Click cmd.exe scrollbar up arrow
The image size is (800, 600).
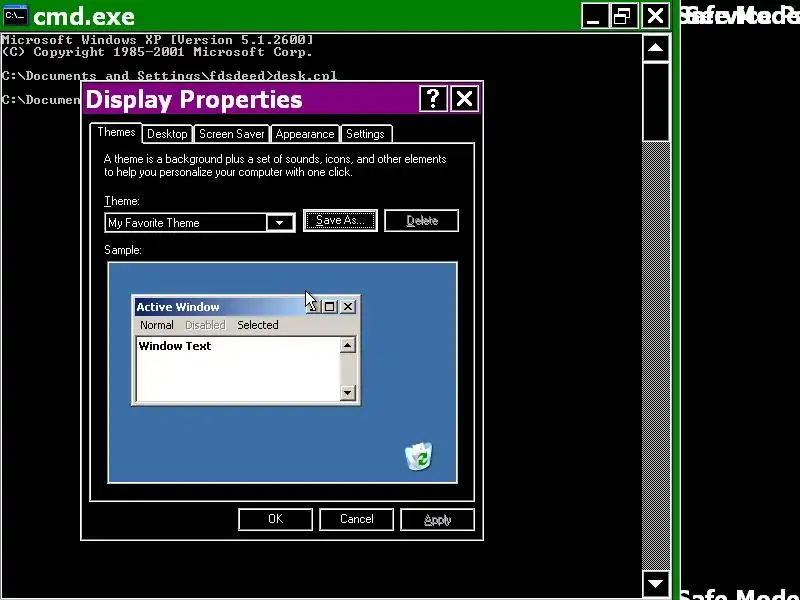click(x=656, y=48)
